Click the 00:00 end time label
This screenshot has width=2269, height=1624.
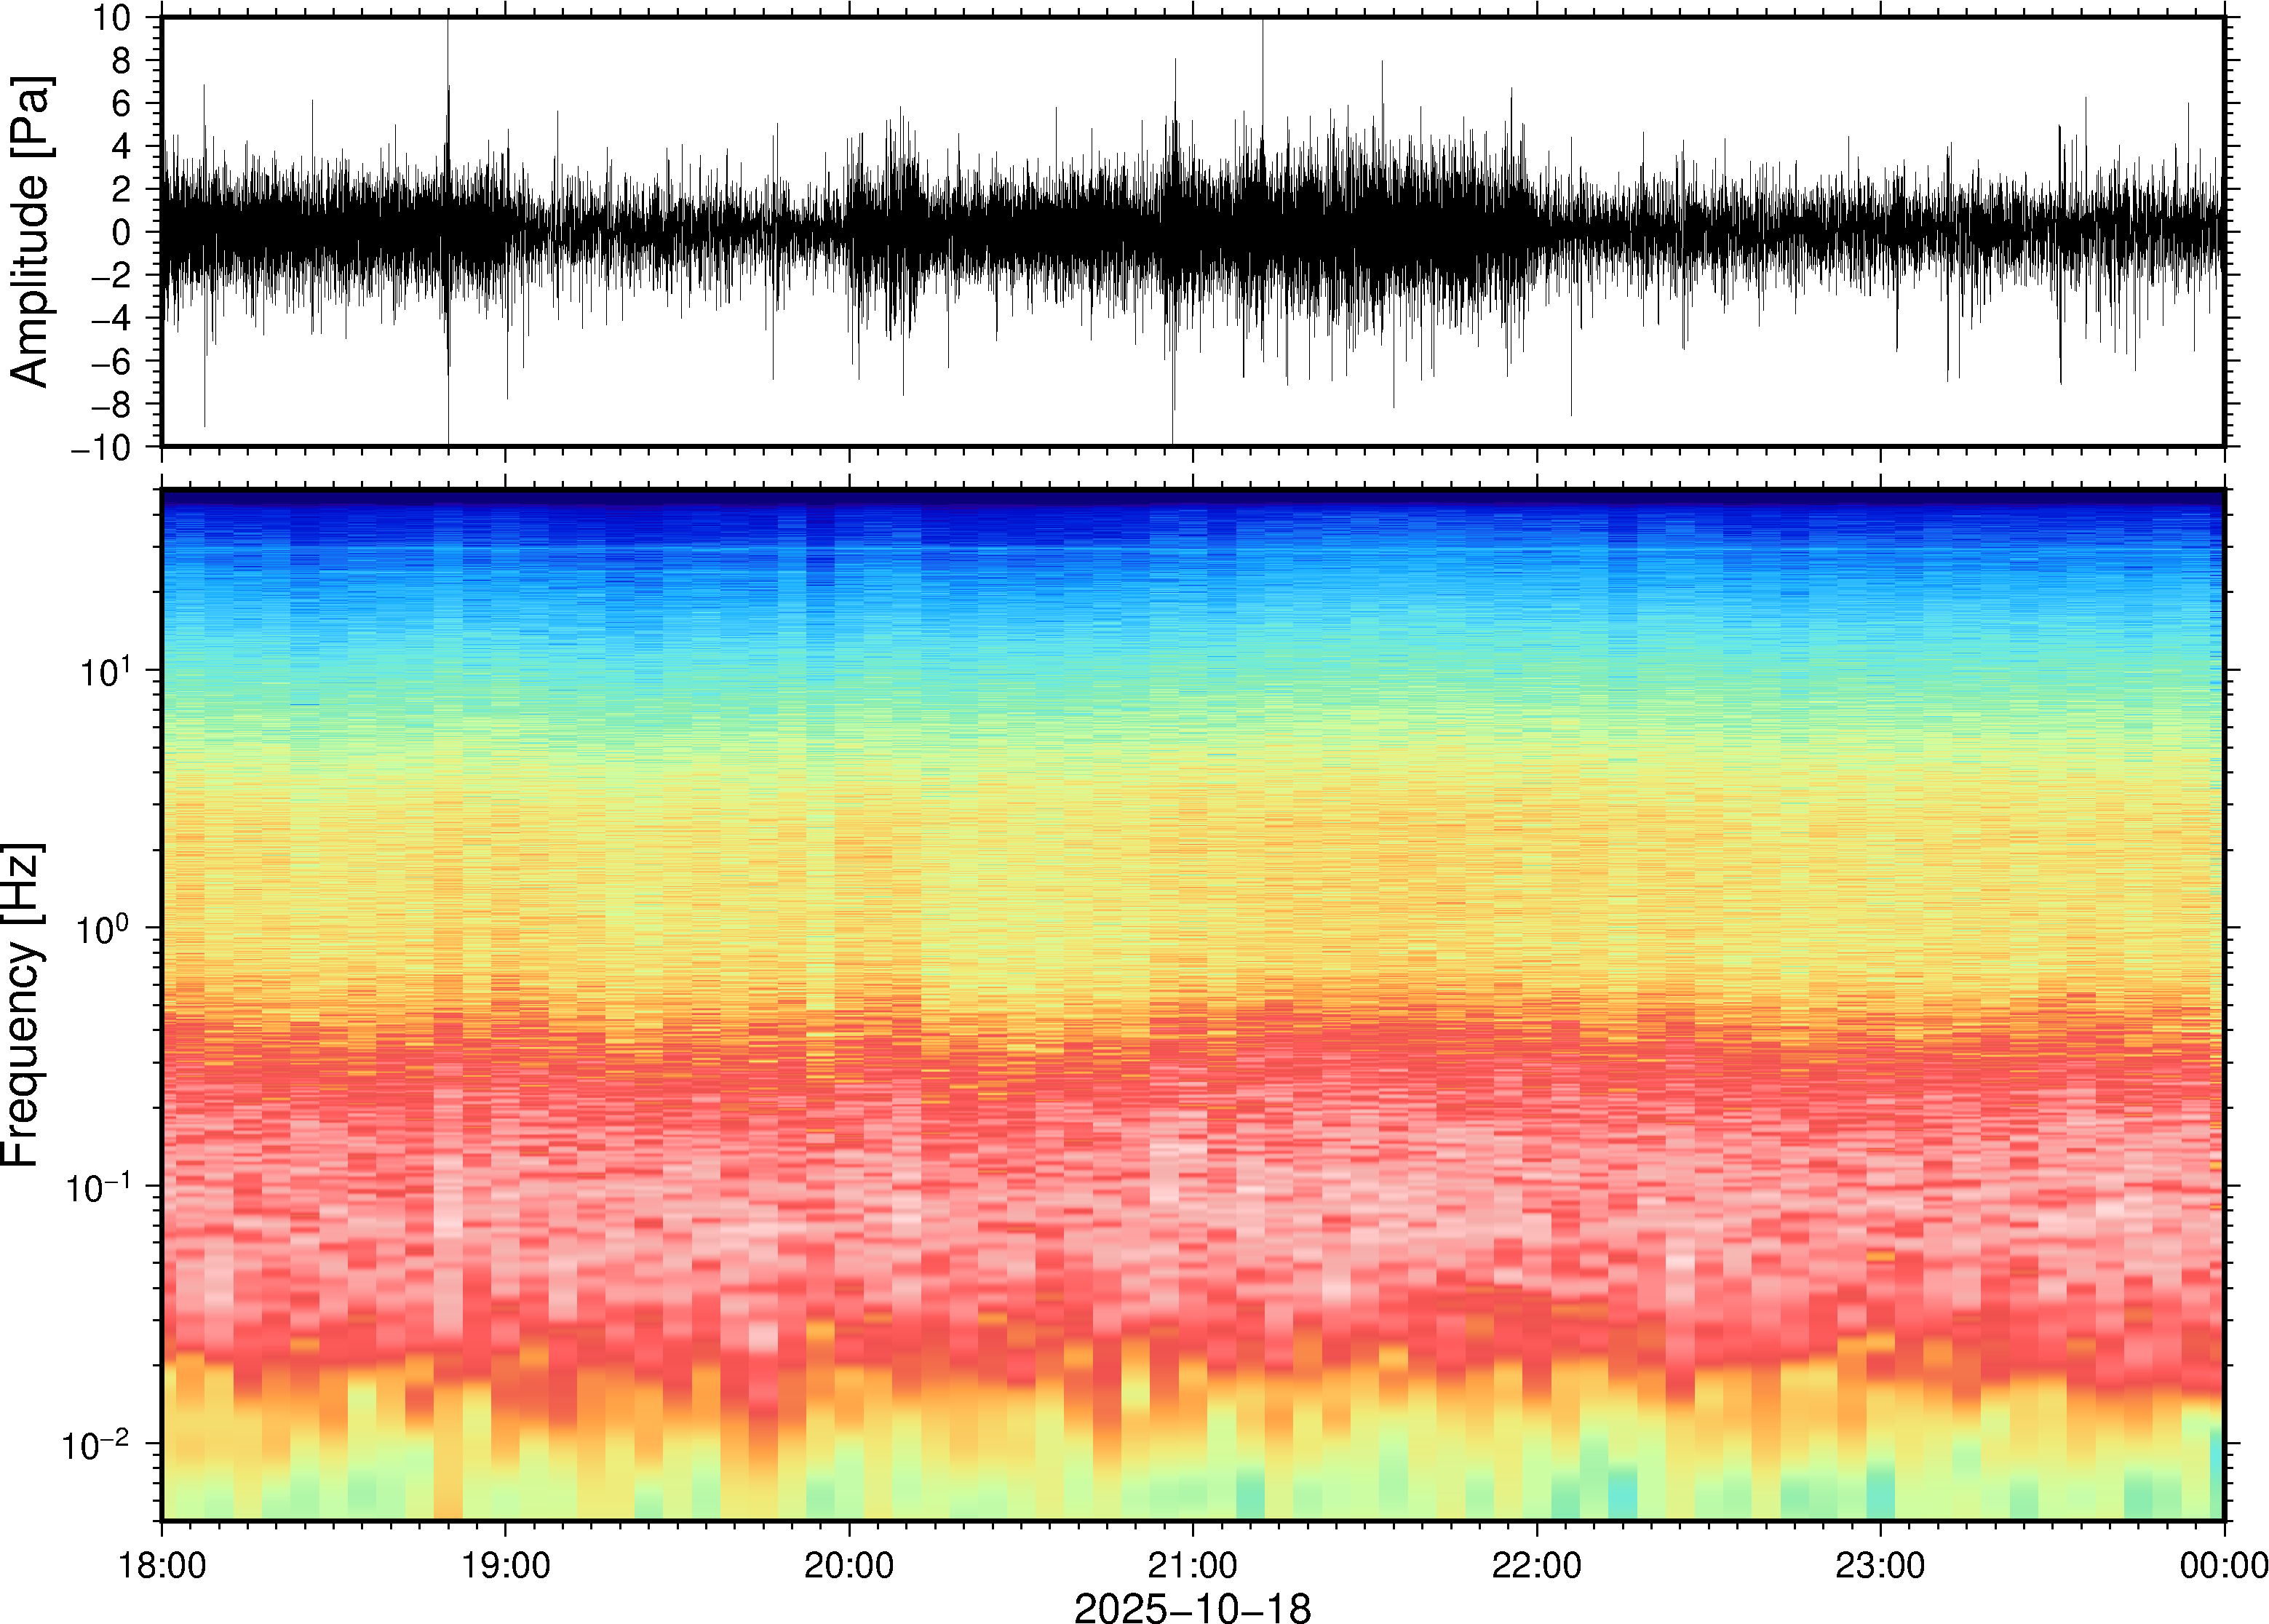[x=2222, y=1565]
